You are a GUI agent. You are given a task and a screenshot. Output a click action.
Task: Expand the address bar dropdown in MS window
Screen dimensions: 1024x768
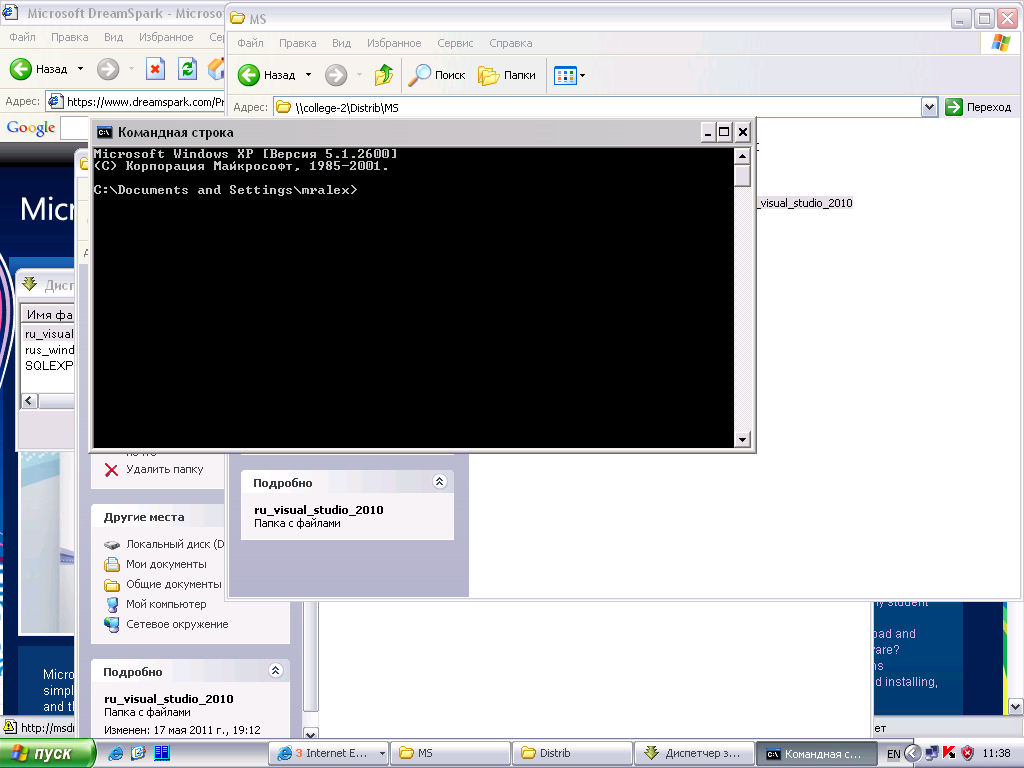pyautogui.click(x=929, y=107)
